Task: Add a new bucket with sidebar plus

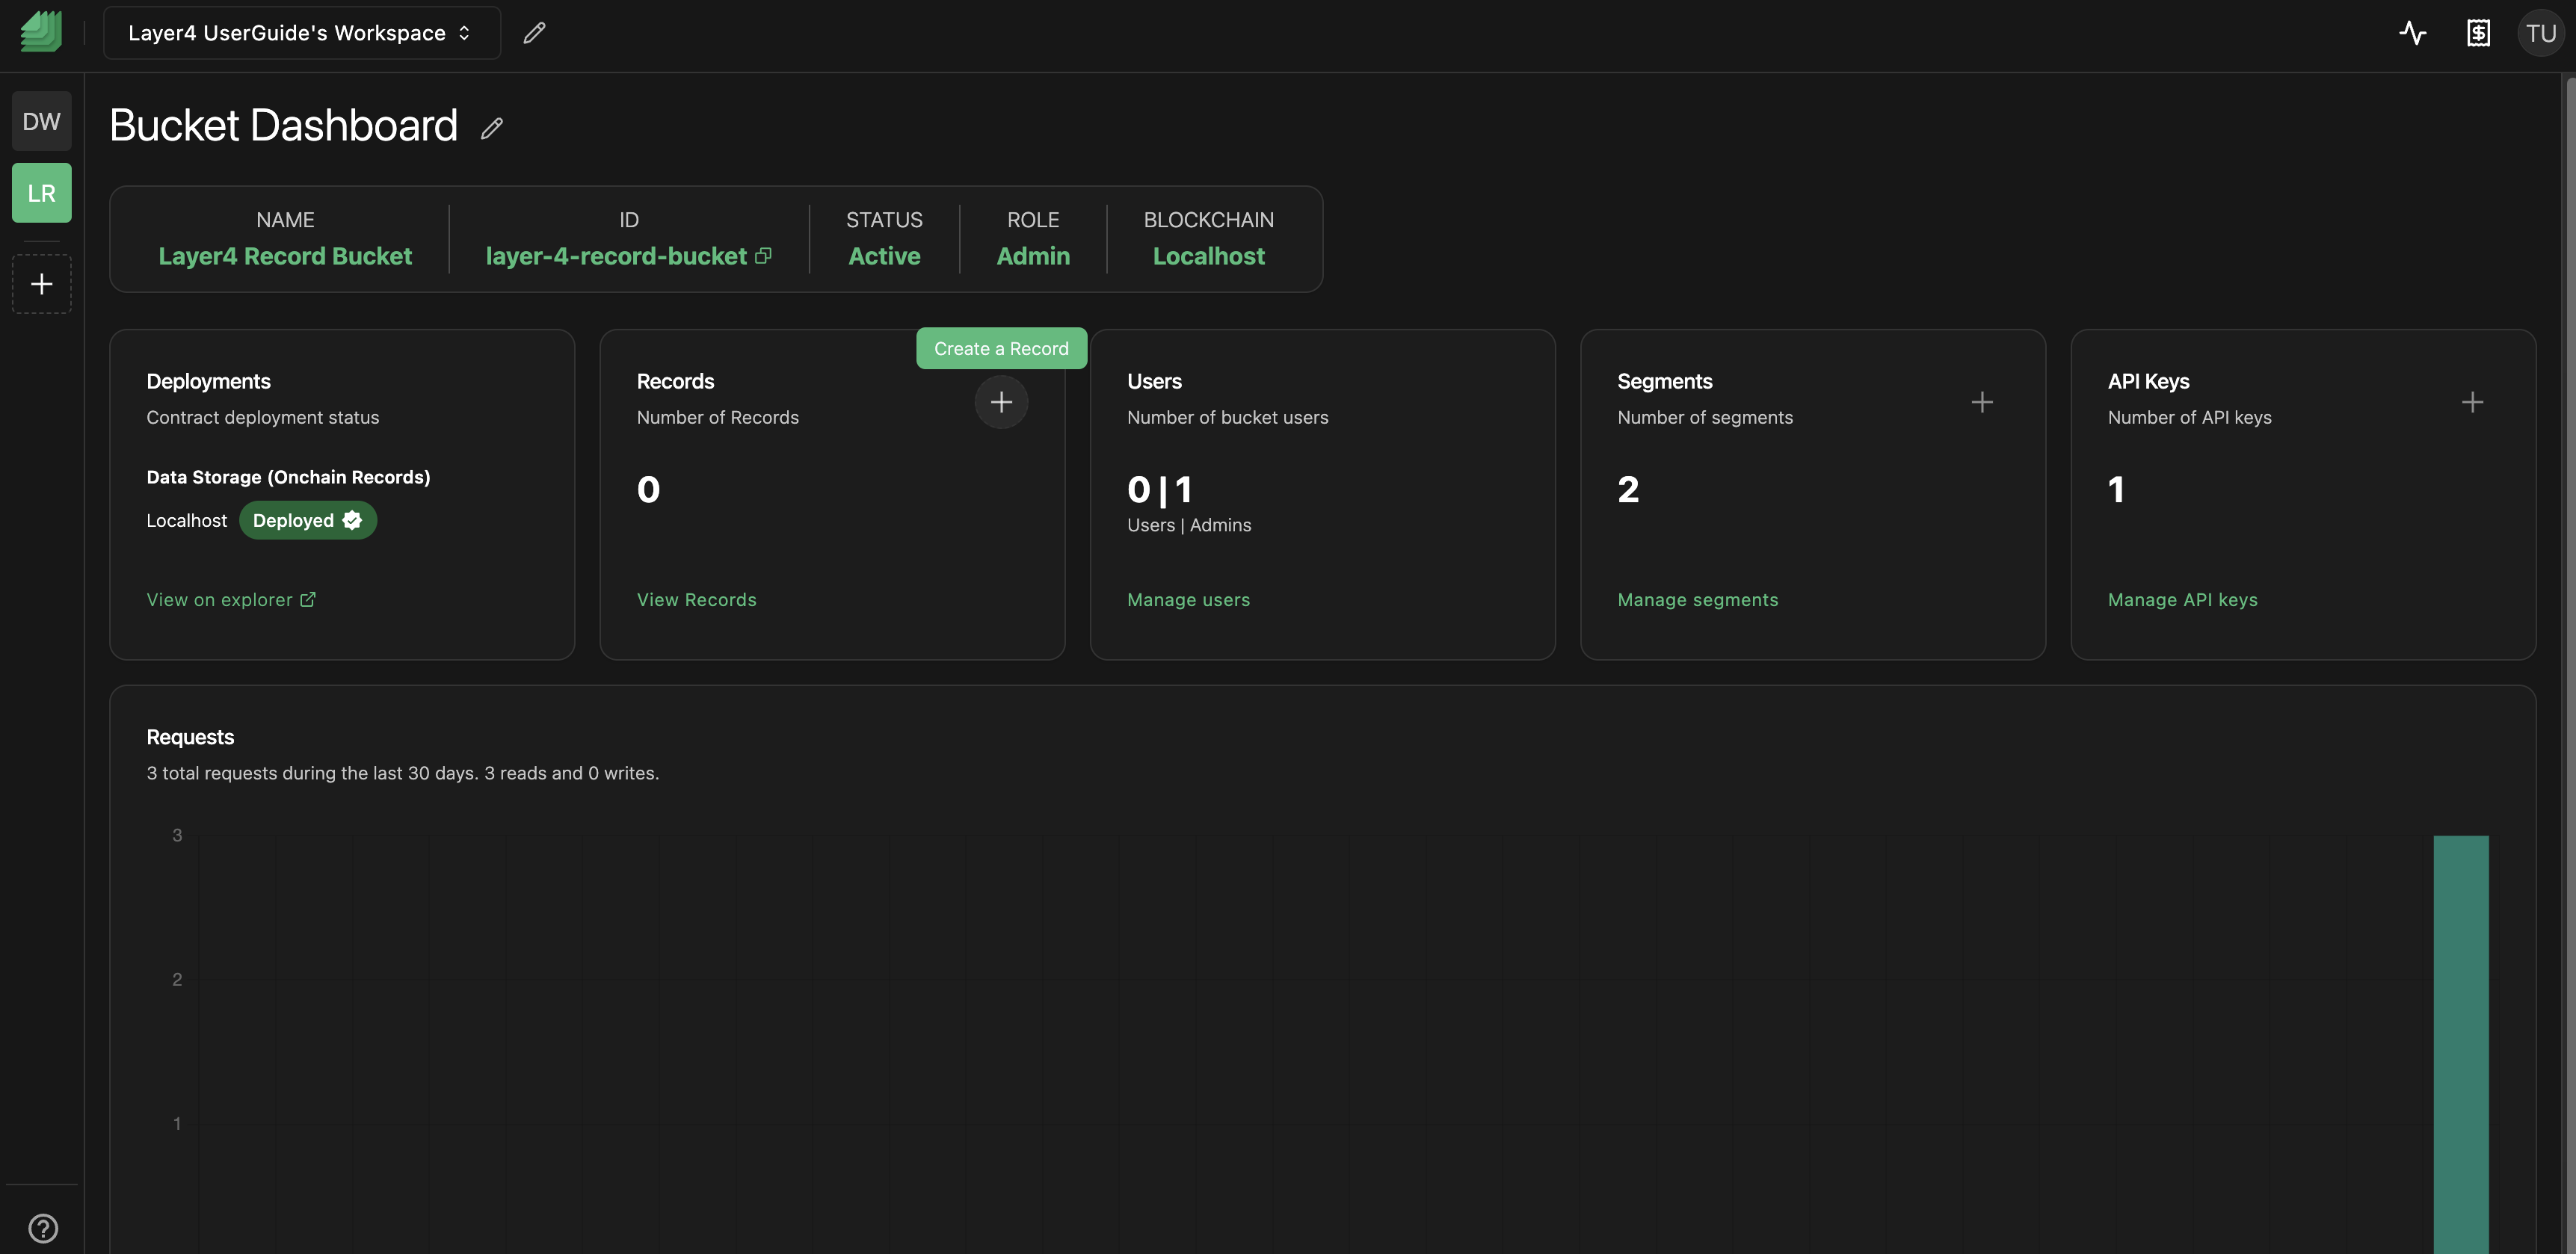Action: click(42, 284)
